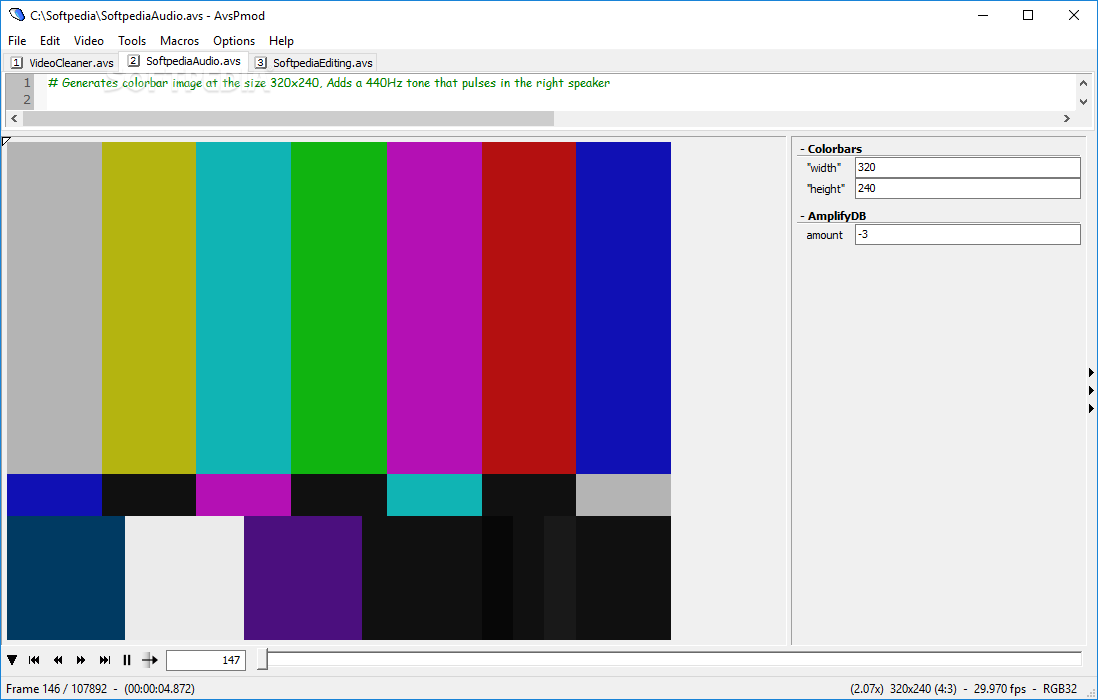The height and width of the screenshot is (700, 1098).
Task: Jump to the last frame button
Action: pyautogui.click(x=104, y=659)
